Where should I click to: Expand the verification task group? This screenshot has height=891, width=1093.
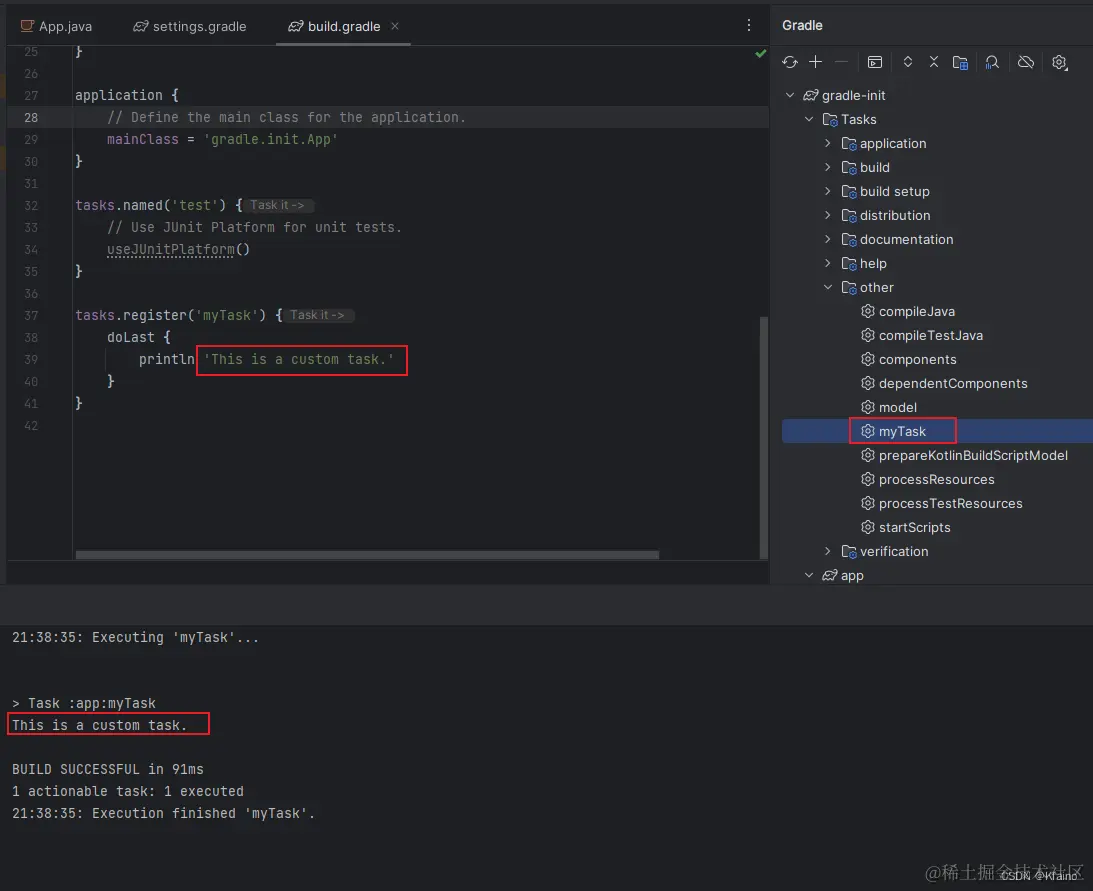click(x=827, y=551)
